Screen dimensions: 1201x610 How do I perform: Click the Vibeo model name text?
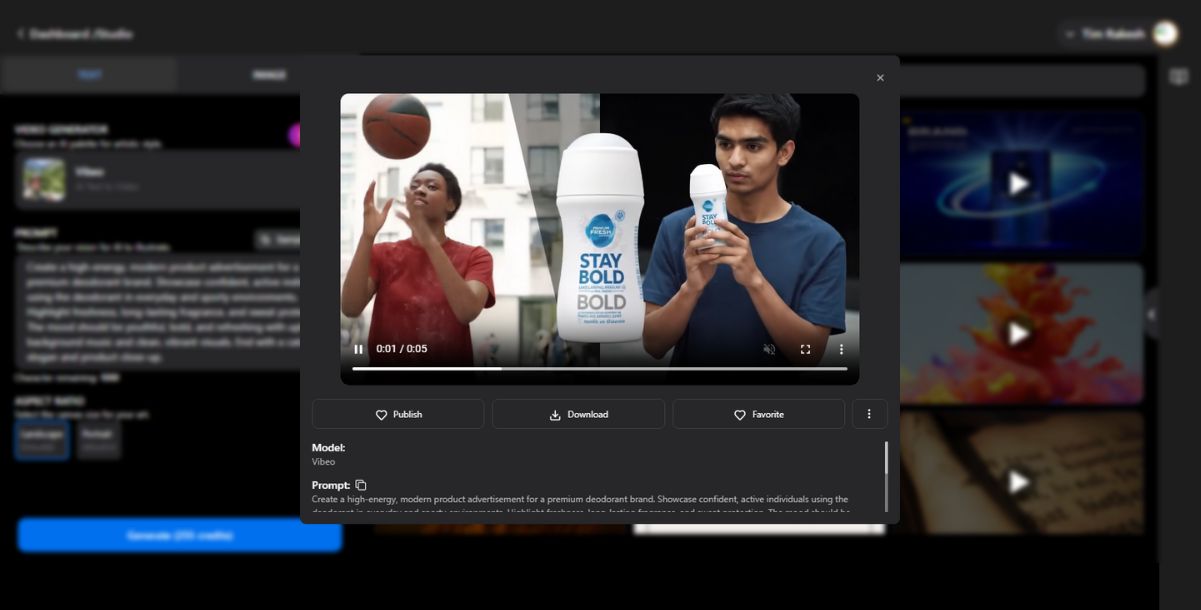click(x=323, y=462)
